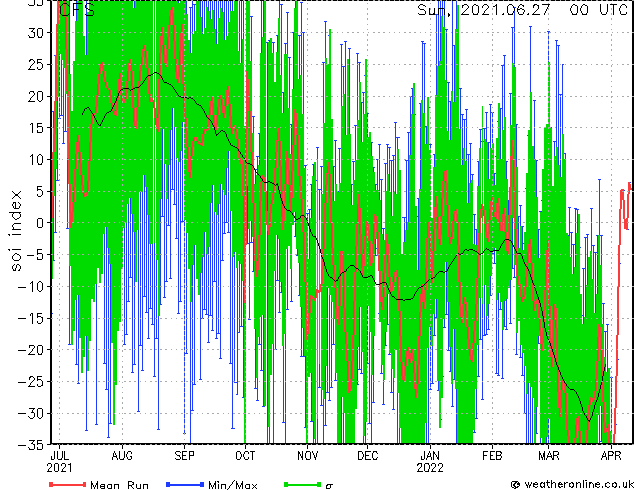
Task: Click the 0 y-axis value
Action: pos(39,223)
